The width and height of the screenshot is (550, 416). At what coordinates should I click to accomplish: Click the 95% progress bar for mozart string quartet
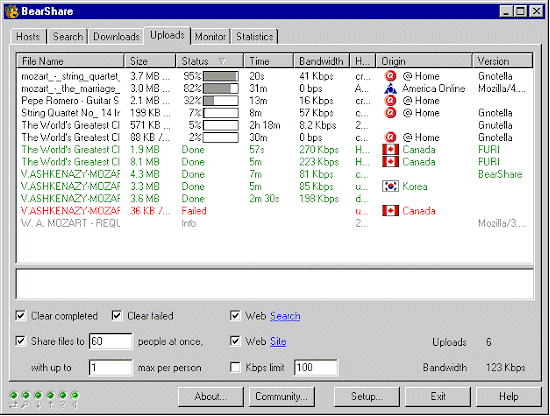(x=221, y=76)
